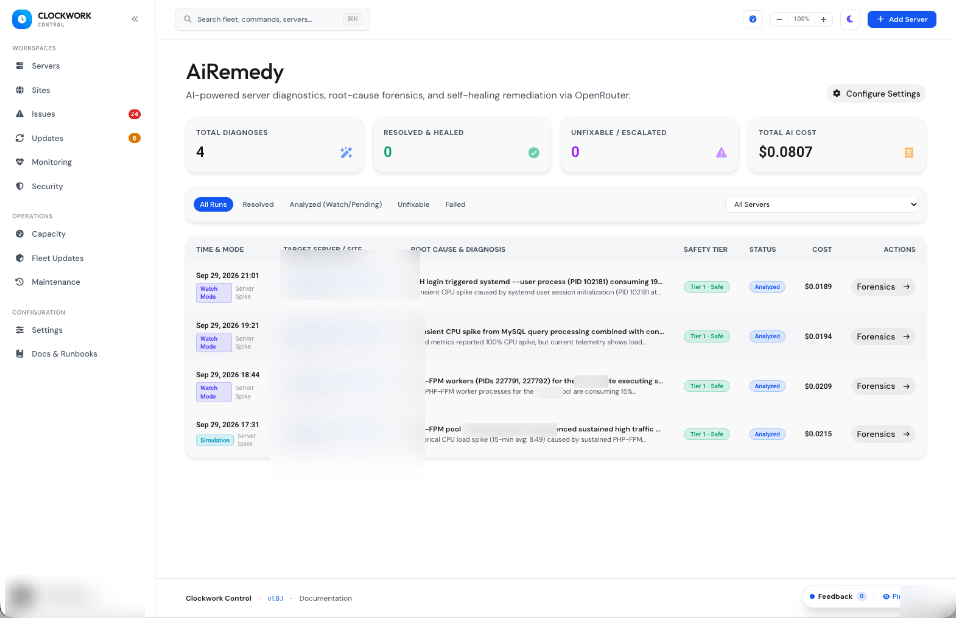Open Security section in sidebar
956x618 pixels.
click(x=48, y=186)
